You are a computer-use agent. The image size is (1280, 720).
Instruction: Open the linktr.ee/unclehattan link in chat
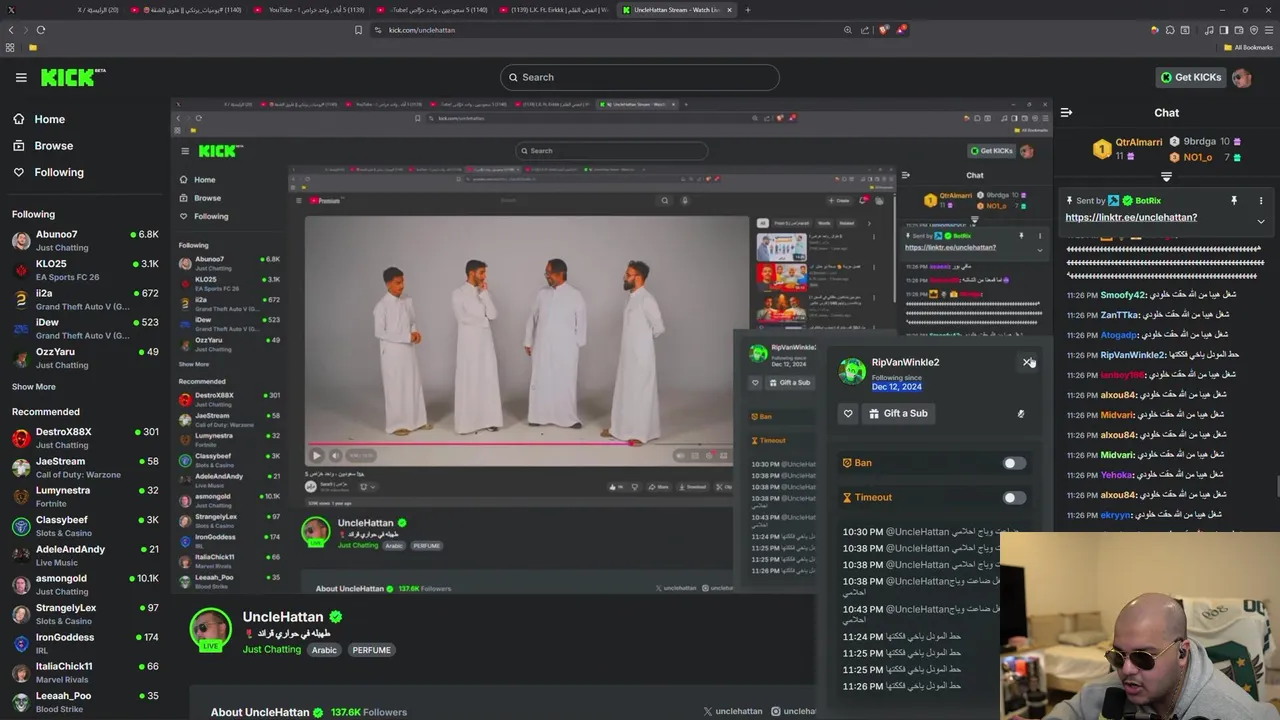point(1131,217)
